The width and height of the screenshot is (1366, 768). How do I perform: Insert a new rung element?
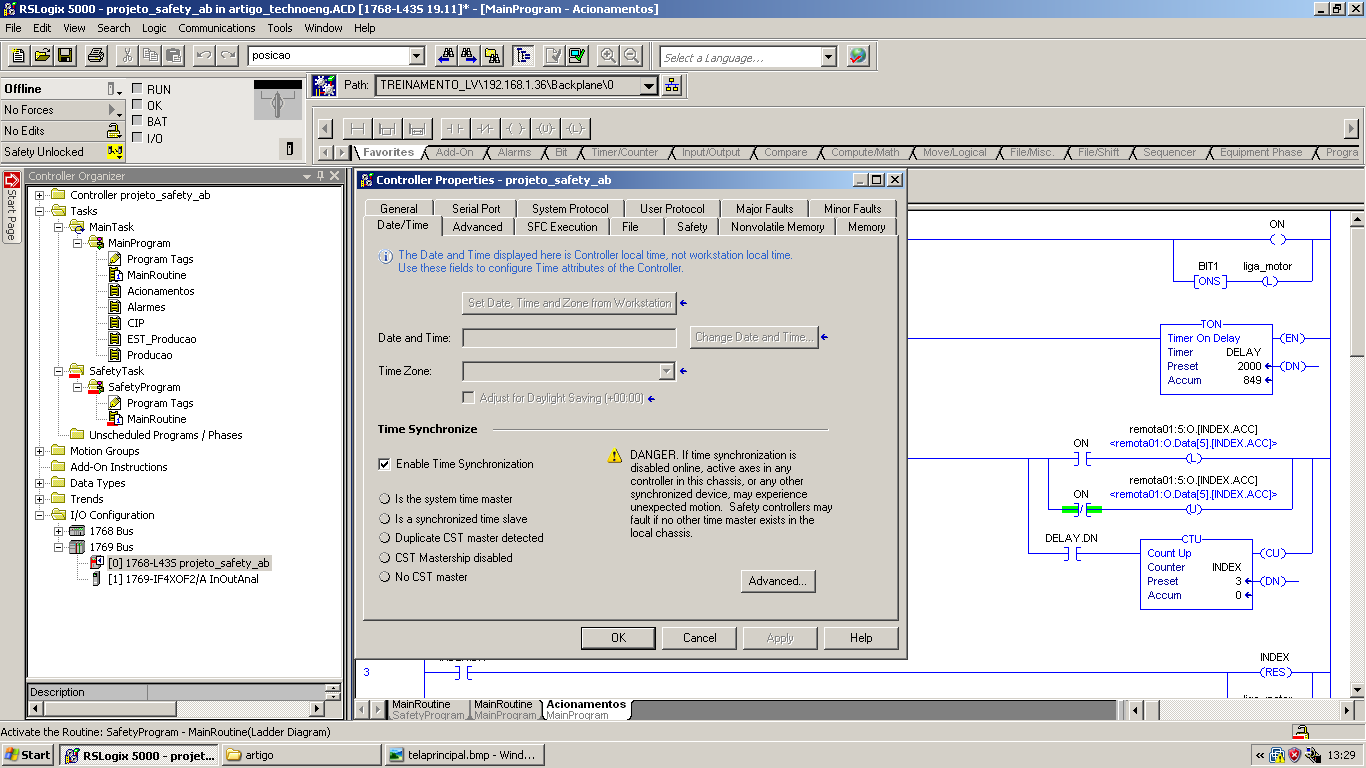[357, 128]
